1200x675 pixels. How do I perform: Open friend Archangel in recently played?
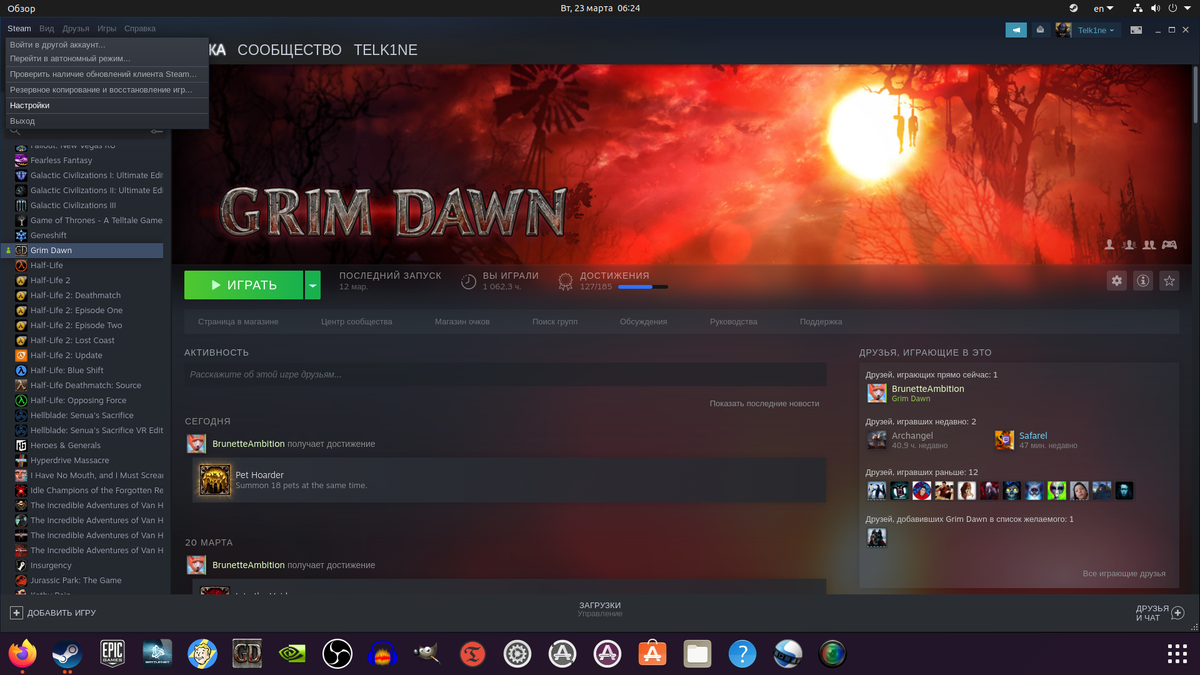coord(912,436)
